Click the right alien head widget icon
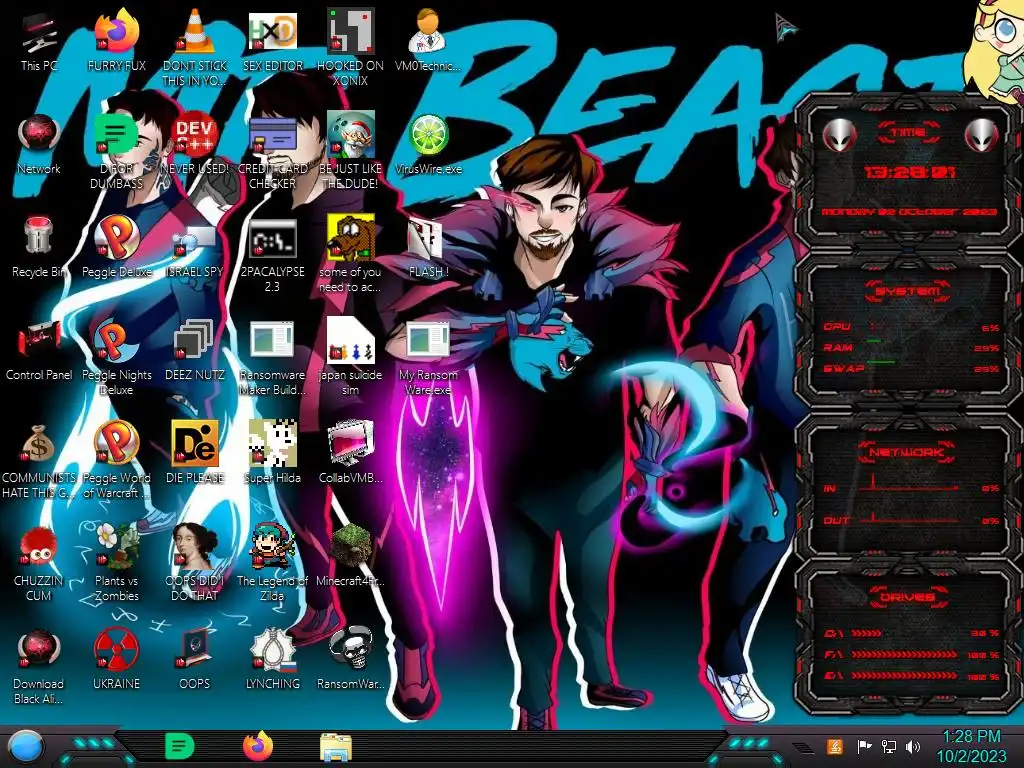The width and height of the screenshot is (1024, 768). pyautogui.click(x=982, y=135)
